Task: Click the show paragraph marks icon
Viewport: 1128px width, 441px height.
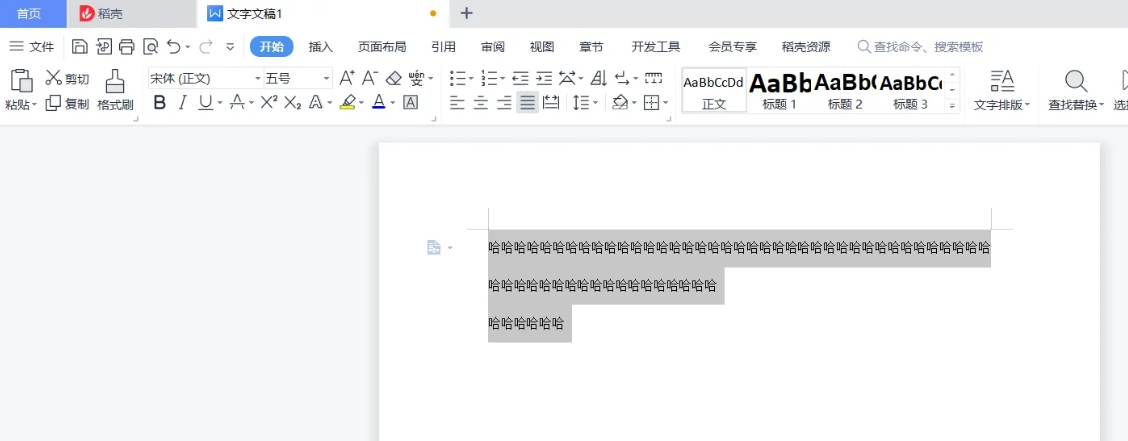Action: 622,78
